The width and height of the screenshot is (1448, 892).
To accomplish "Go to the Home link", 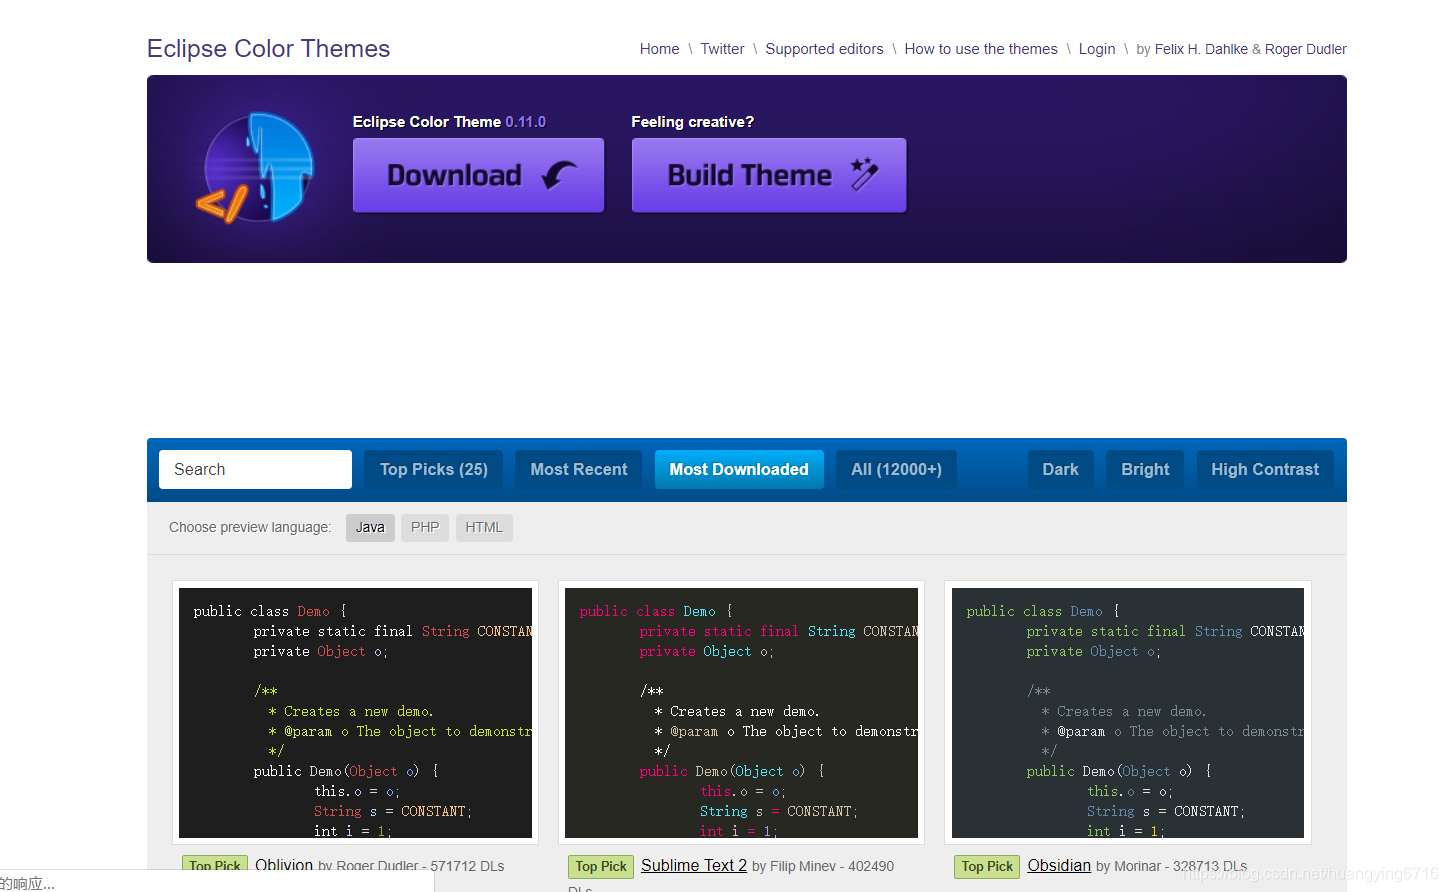I will click(659, 49).
